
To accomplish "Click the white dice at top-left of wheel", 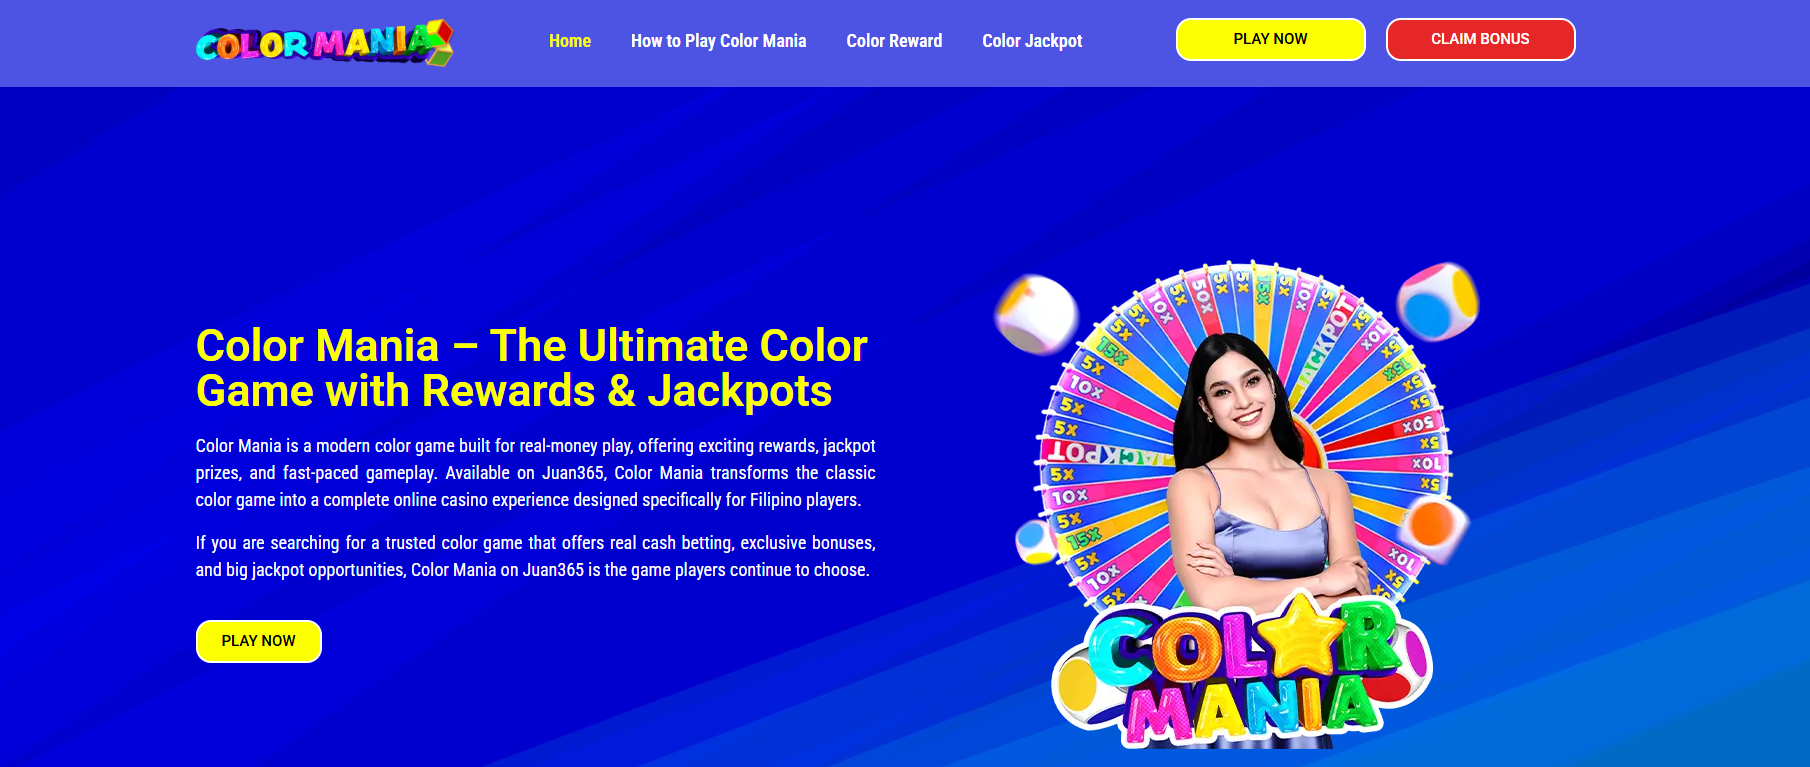I will coord(1036,314).
